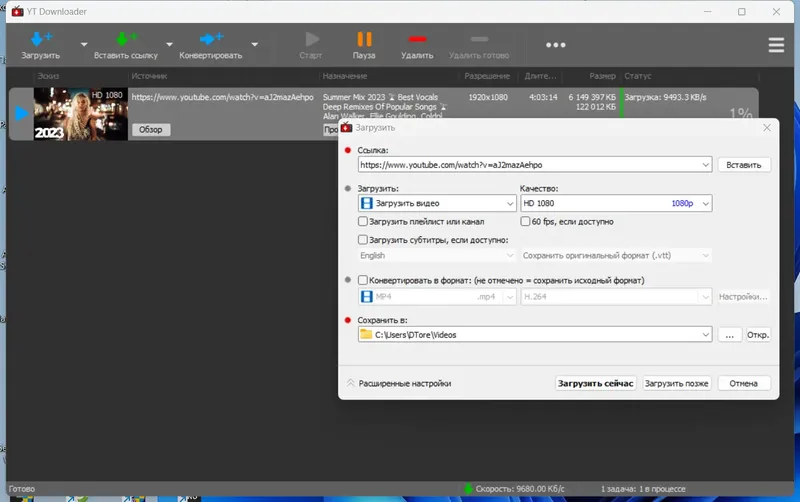Minimize the YT Downloader window
The image size is (800, 502).
coord(707,11)
